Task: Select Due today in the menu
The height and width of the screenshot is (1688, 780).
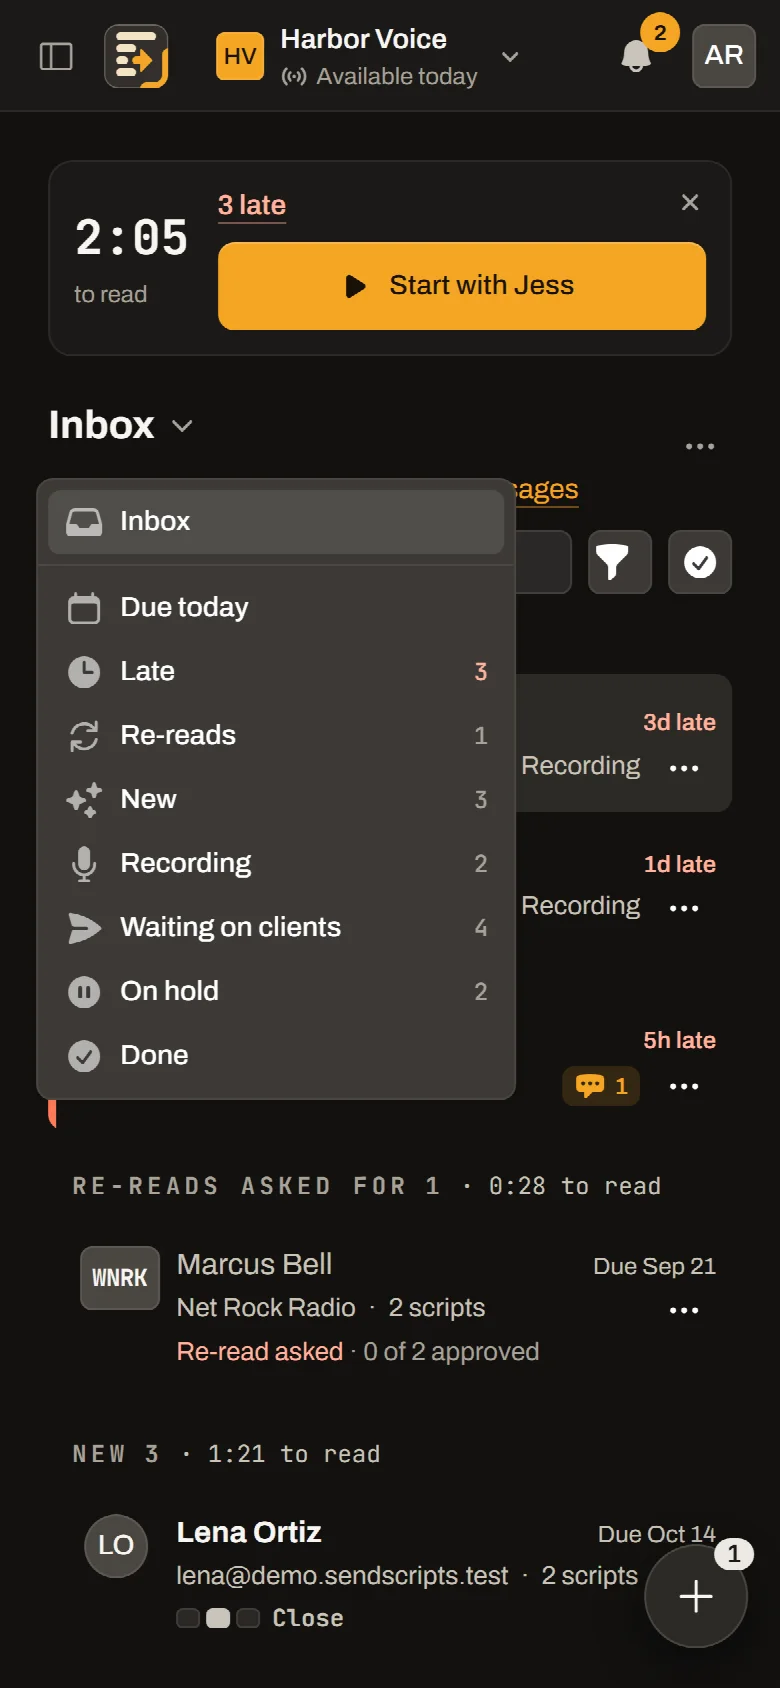Action: pyautogui.click(x=276, y=607)
